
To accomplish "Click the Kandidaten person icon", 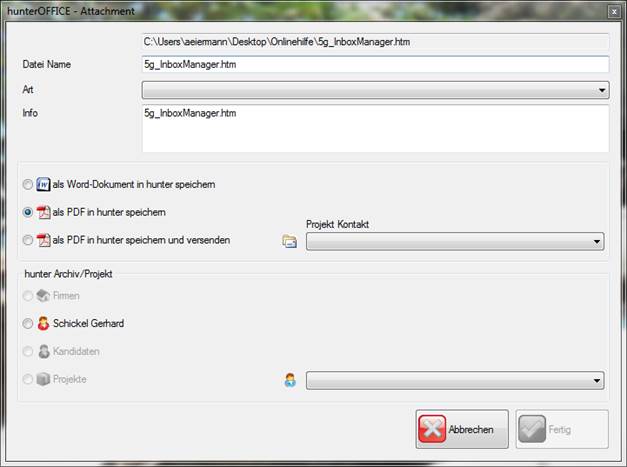I will [x=43, y=352].
